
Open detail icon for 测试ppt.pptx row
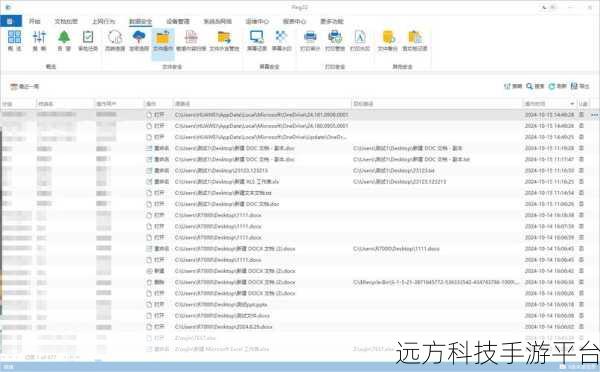pos(581,305)
